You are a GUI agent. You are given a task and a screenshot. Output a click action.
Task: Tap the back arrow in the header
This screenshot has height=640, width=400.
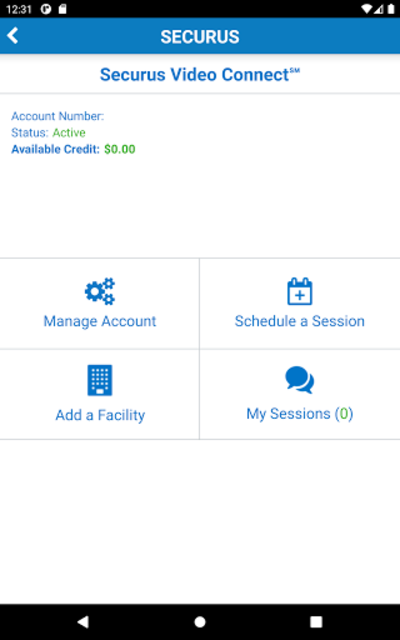(13, 36)
